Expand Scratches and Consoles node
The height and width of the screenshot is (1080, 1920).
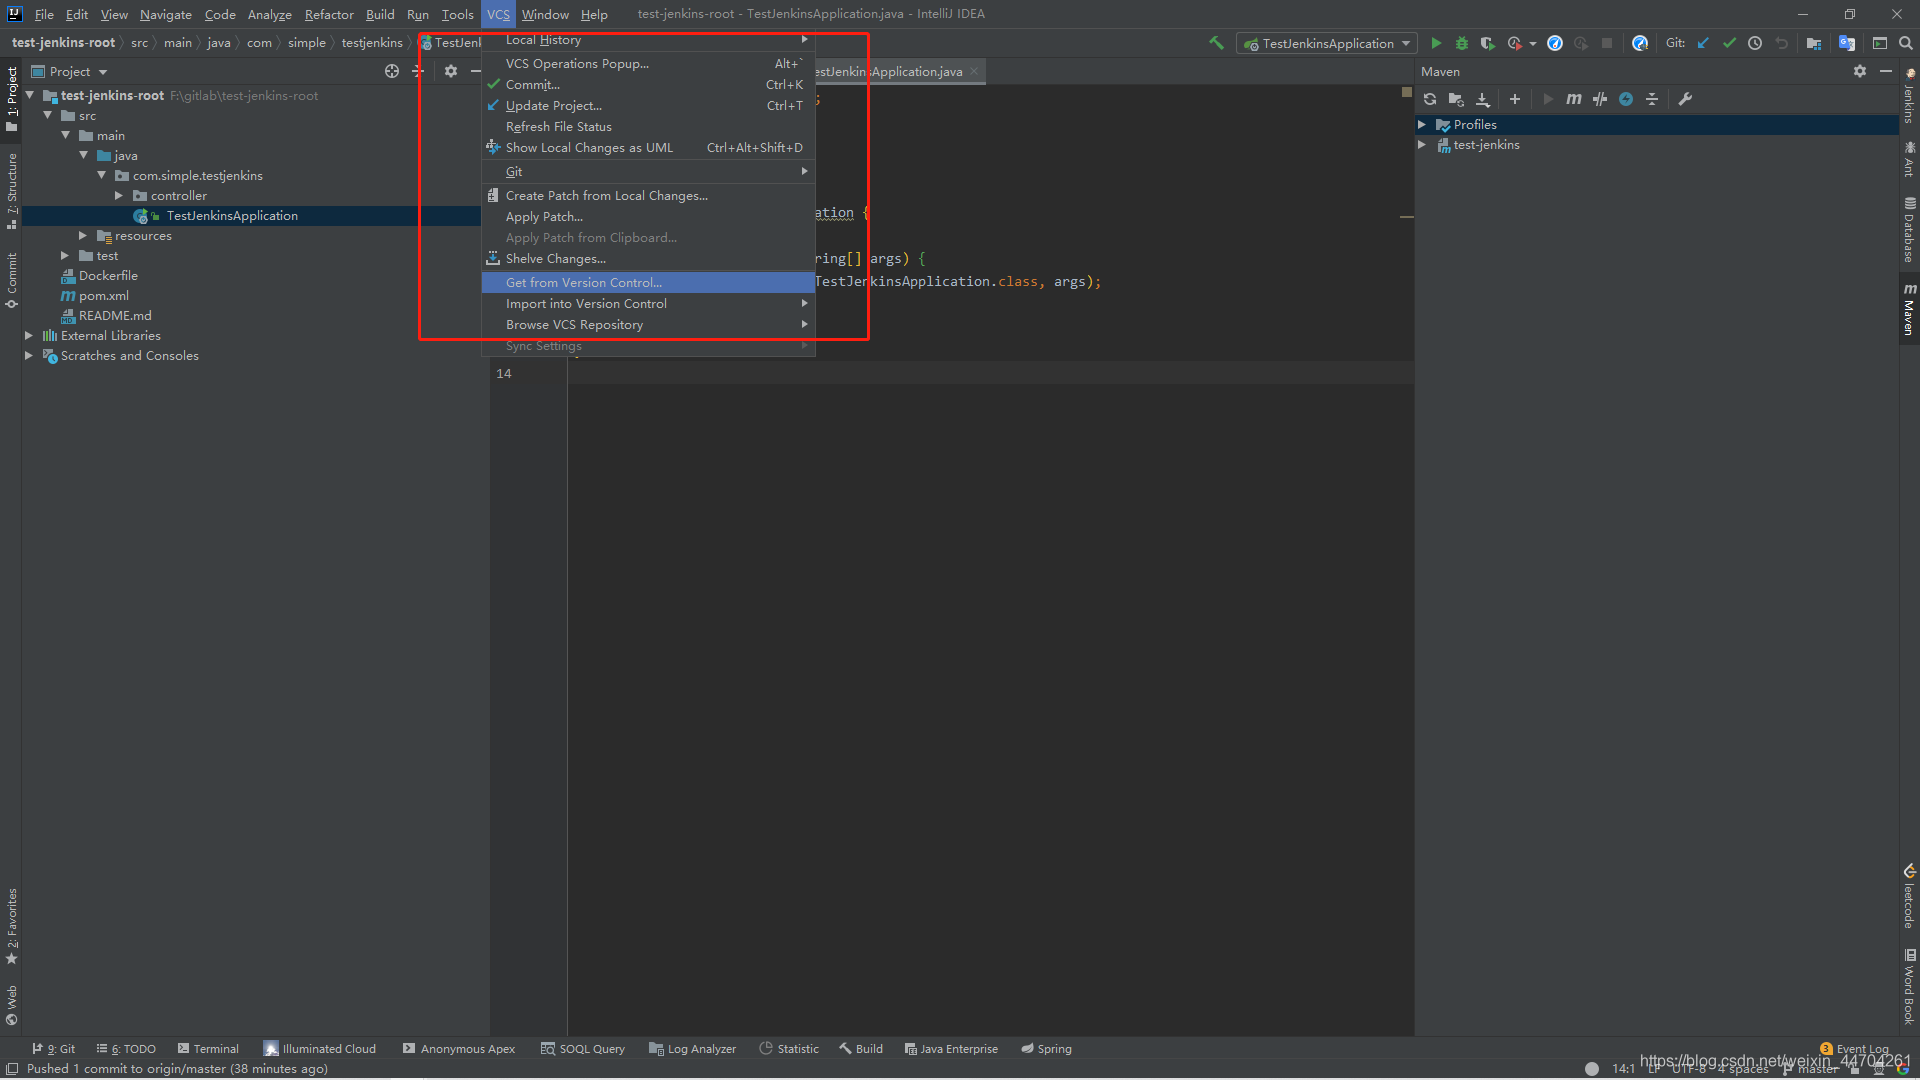click(29, 355)
